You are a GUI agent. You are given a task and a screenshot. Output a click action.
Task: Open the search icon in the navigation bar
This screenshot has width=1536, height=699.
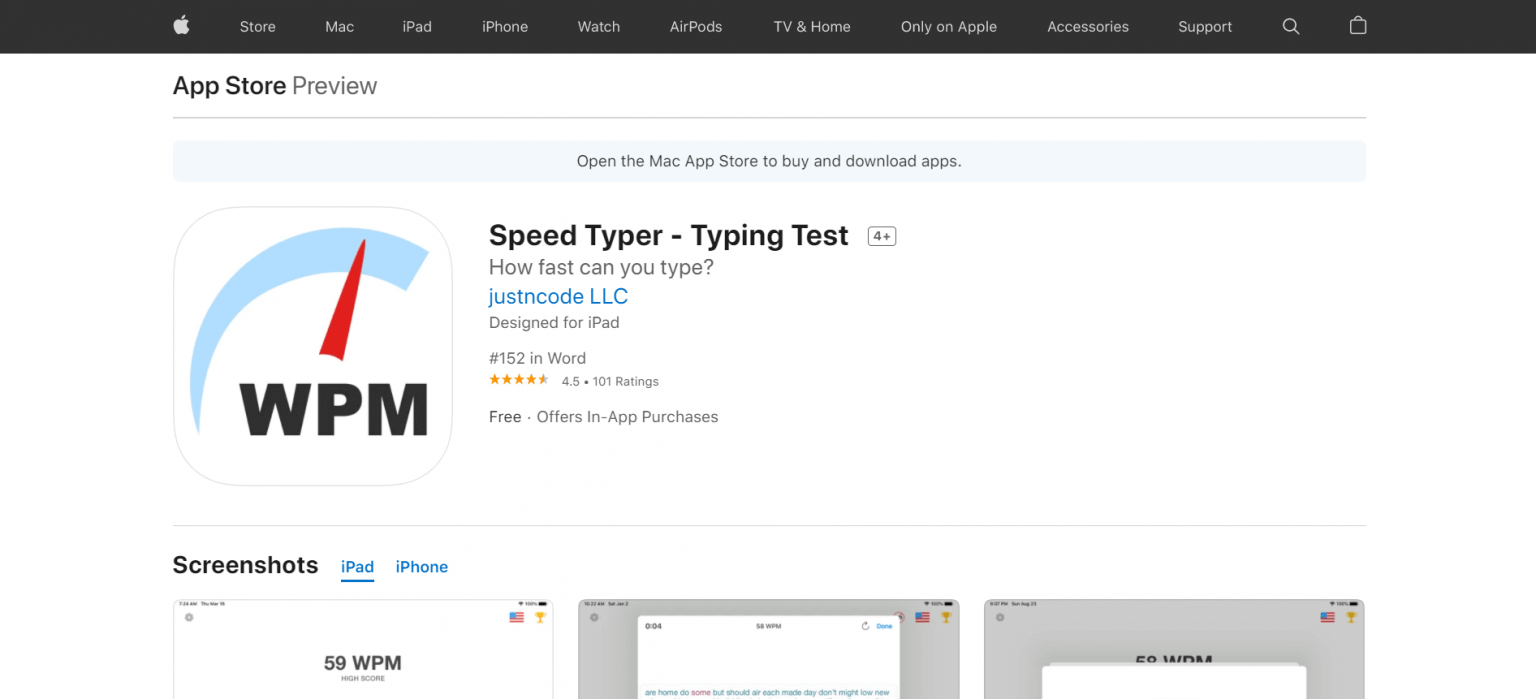pyautogui.click(x=1291, y=26)
